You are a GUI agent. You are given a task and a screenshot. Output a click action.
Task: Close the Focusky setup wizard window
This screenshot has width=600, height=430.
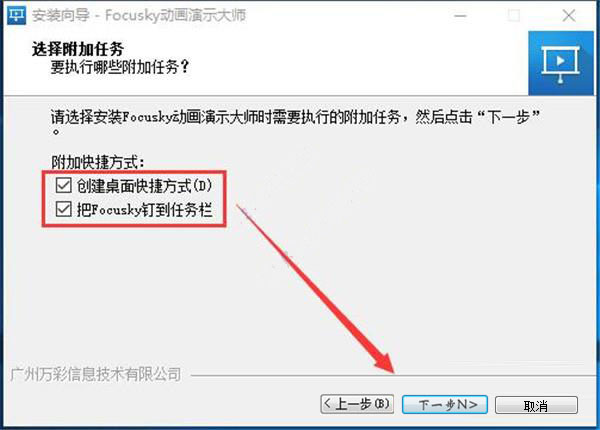click(x=569, y=16)
